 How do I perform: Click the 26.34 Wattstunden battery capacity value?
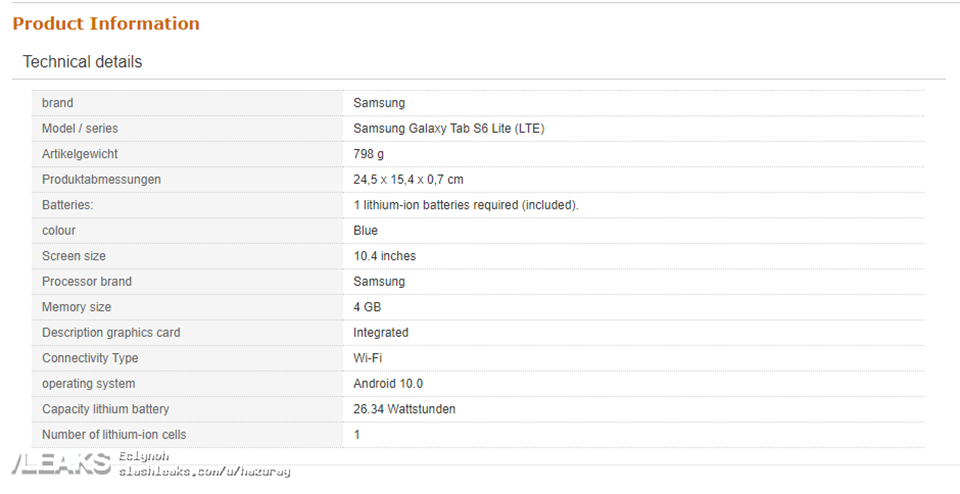[x=405, y=409]
